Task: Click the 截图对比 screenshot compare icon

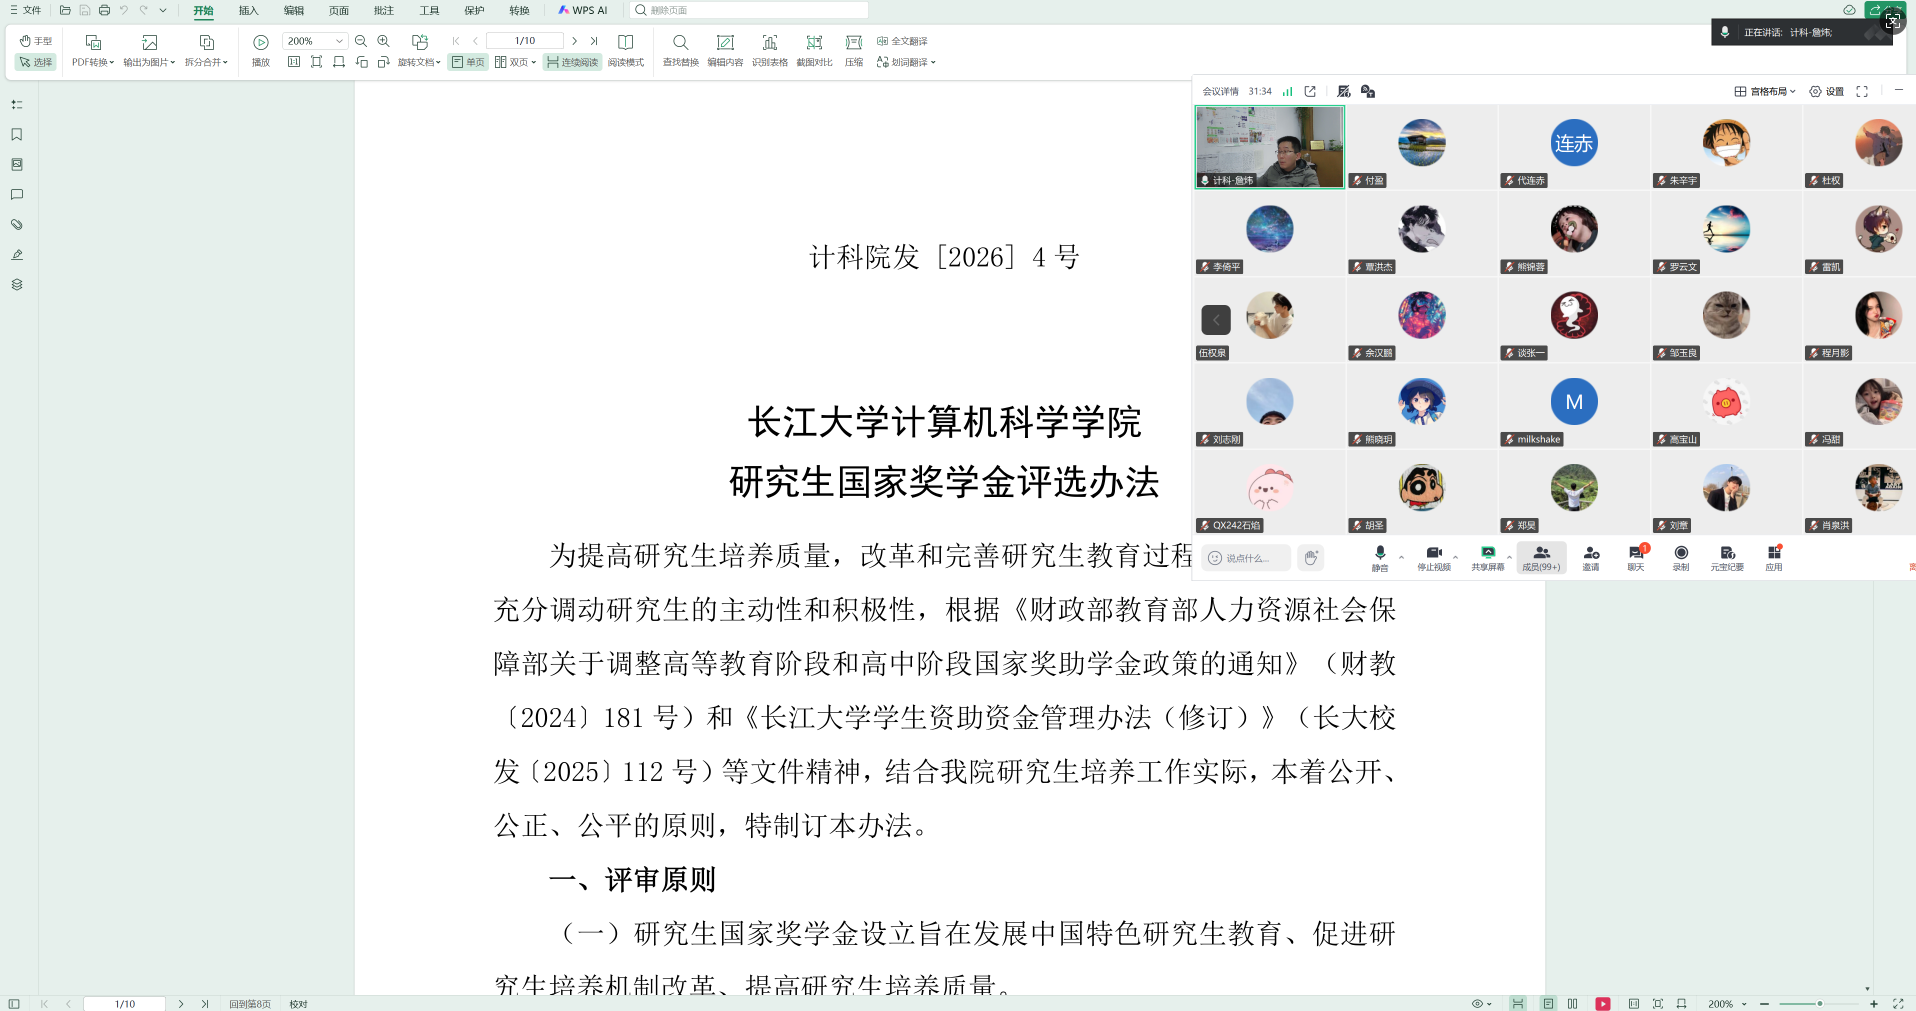Action: click(814, 43)
